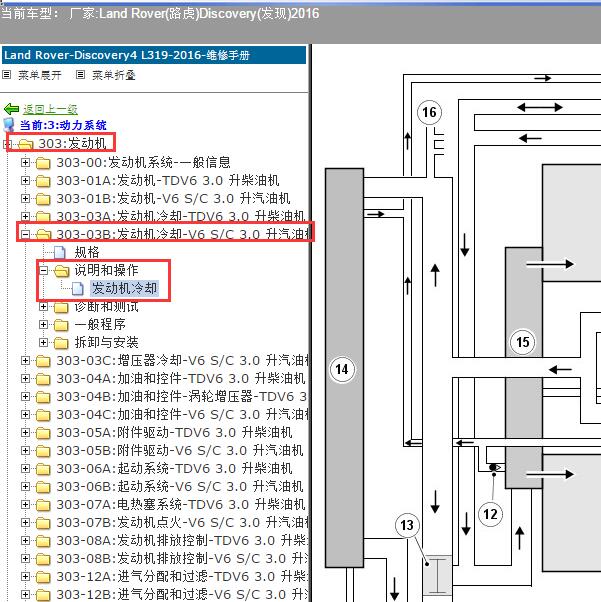Click the 303-05A folder icon

point(43,433)
